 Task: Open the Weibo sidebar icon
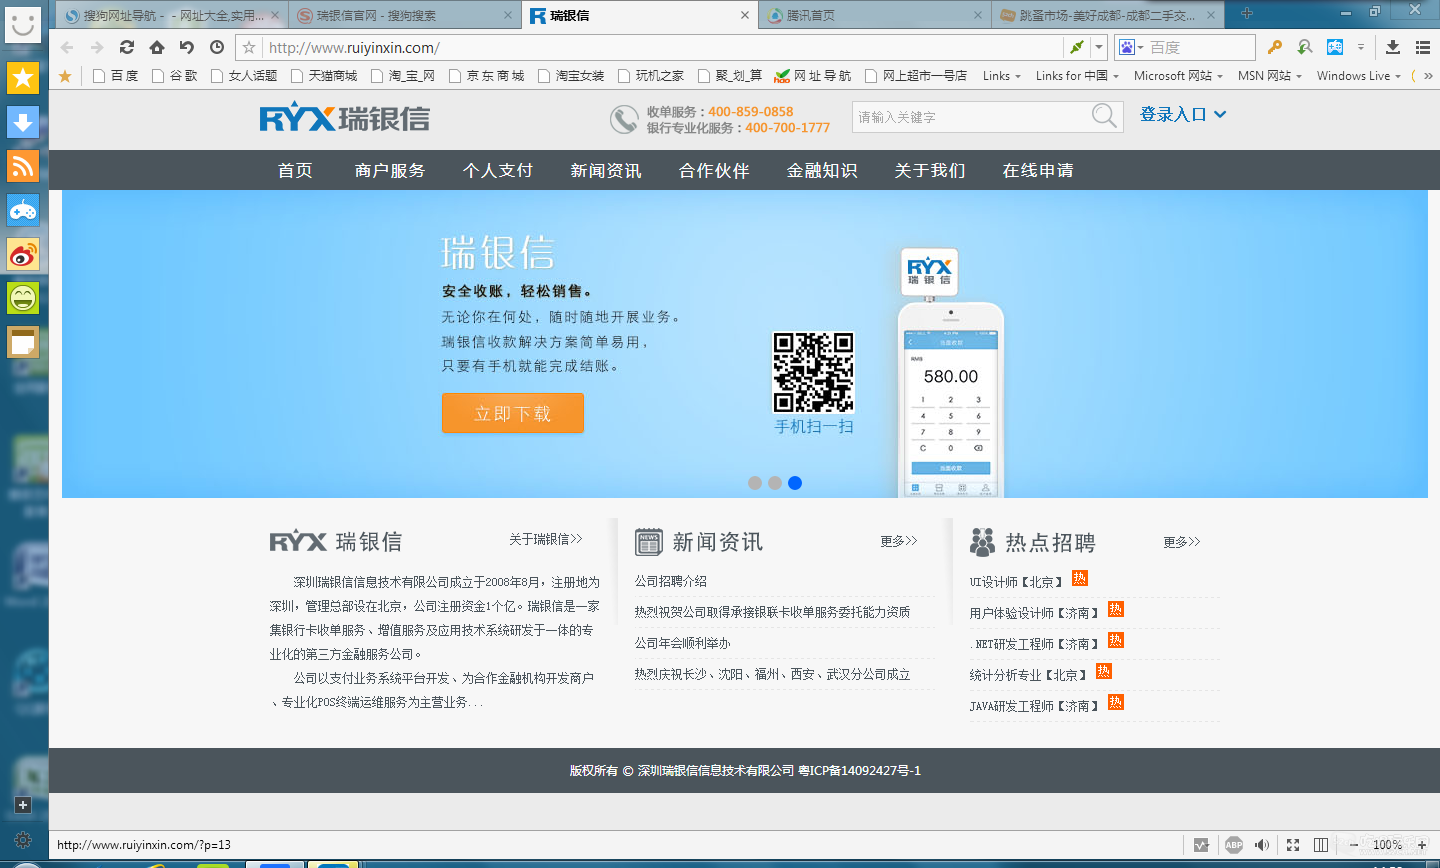coord(23,254)
